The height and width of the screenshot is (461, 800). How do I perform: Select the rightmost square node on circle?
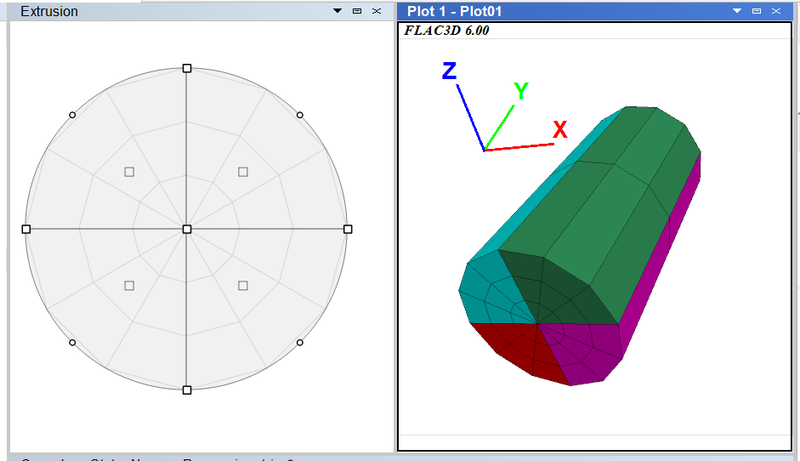coord(348,229)
